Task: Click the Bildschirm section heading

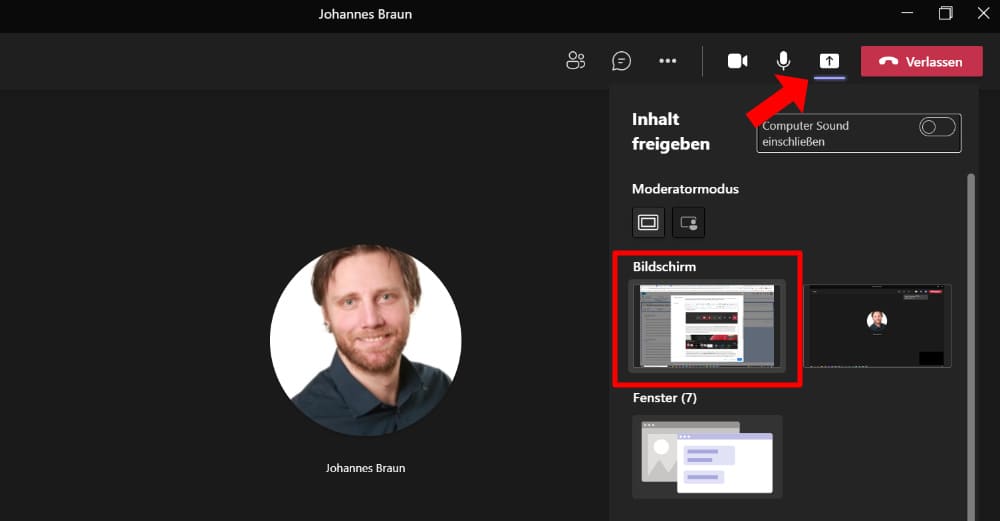Action: point(664,267)
